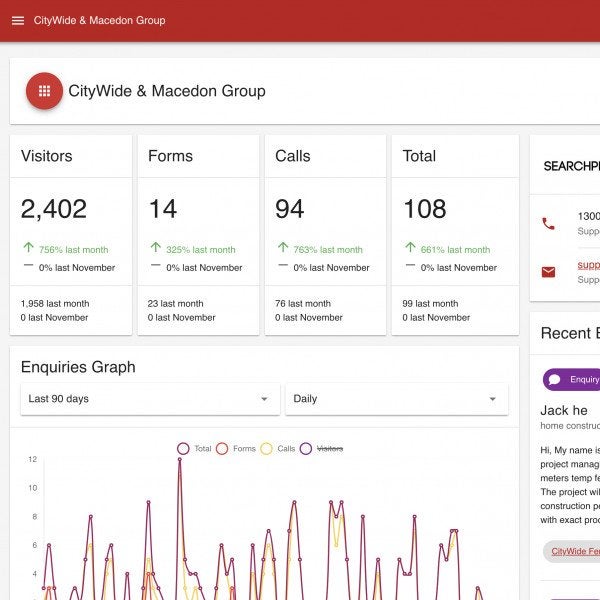Viewport: 600px width, 600px height.
Task: Click the Enquiries Graph heading
Action: pos(78,367)
